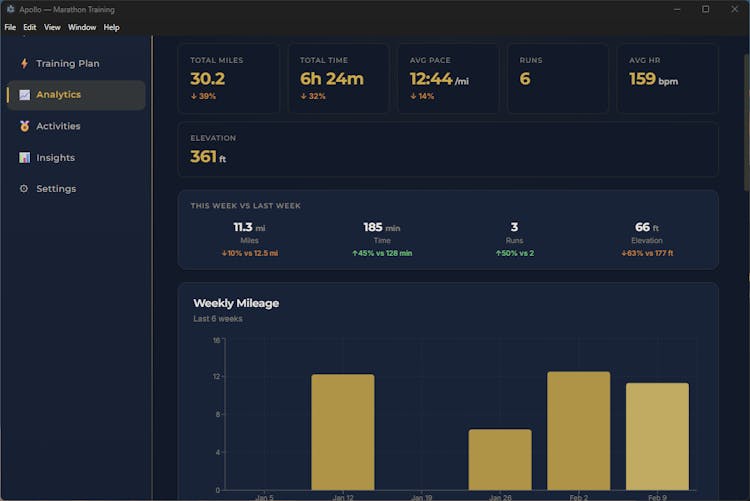The image size is (750, 501).
Task: Minimize the Apollo window
Action: pyautogui.click(x=677, y=9)
